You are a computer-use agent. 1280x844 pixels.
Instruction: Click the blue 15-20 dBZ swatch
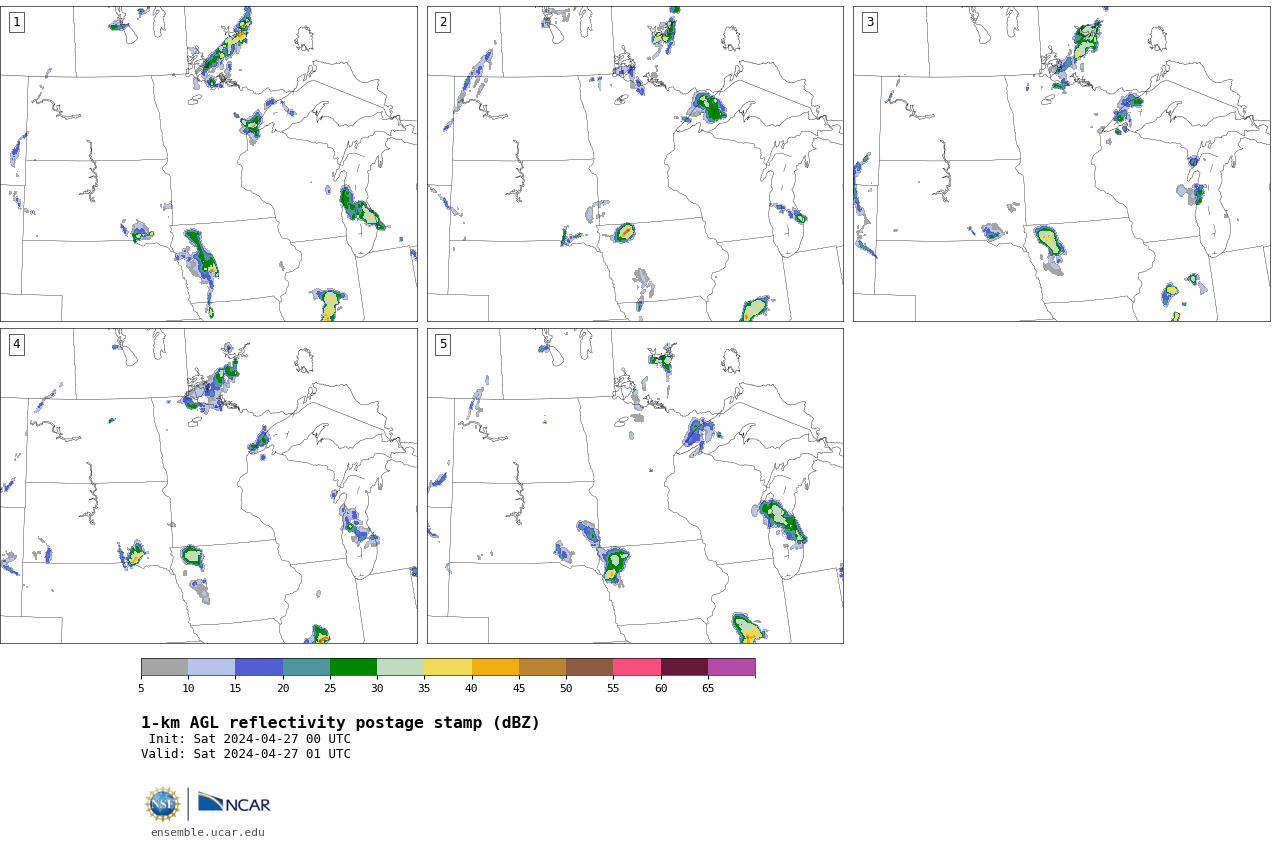(259, 667)
